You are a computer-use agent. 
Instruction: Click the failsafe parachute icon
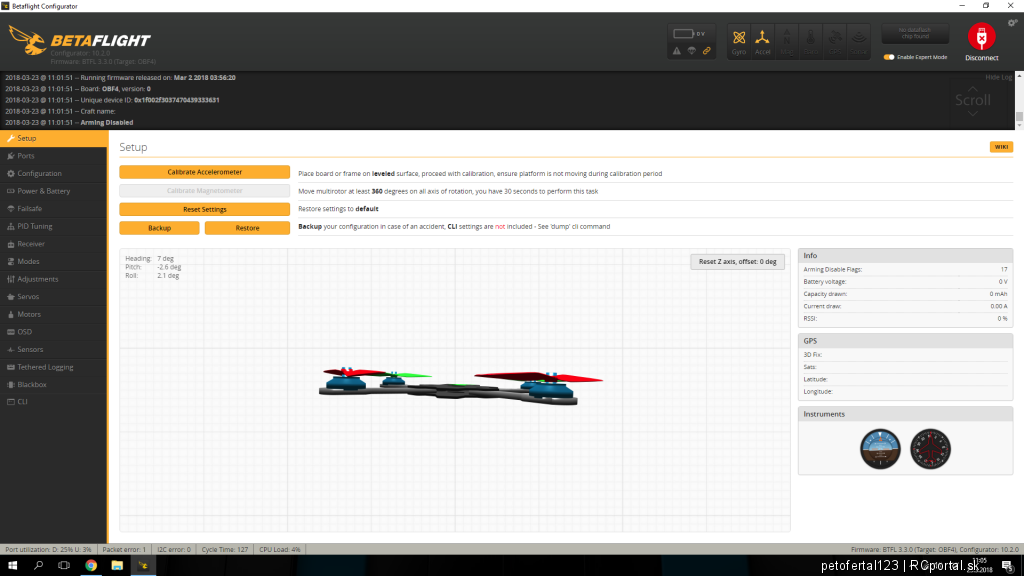pos(692,51)
